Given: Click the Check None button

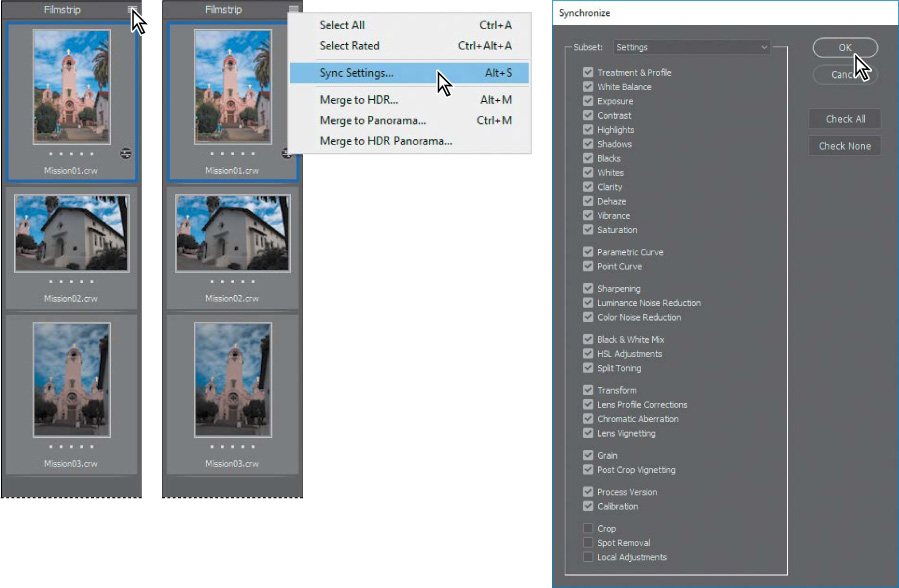Looking at the screenshot, I should coord(845,146).
